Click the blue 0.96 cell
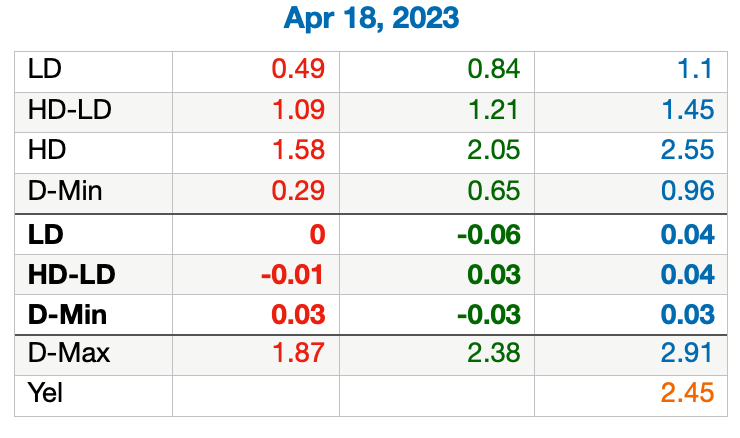Viewport: 740px width, 438px height. click(688, 191)
